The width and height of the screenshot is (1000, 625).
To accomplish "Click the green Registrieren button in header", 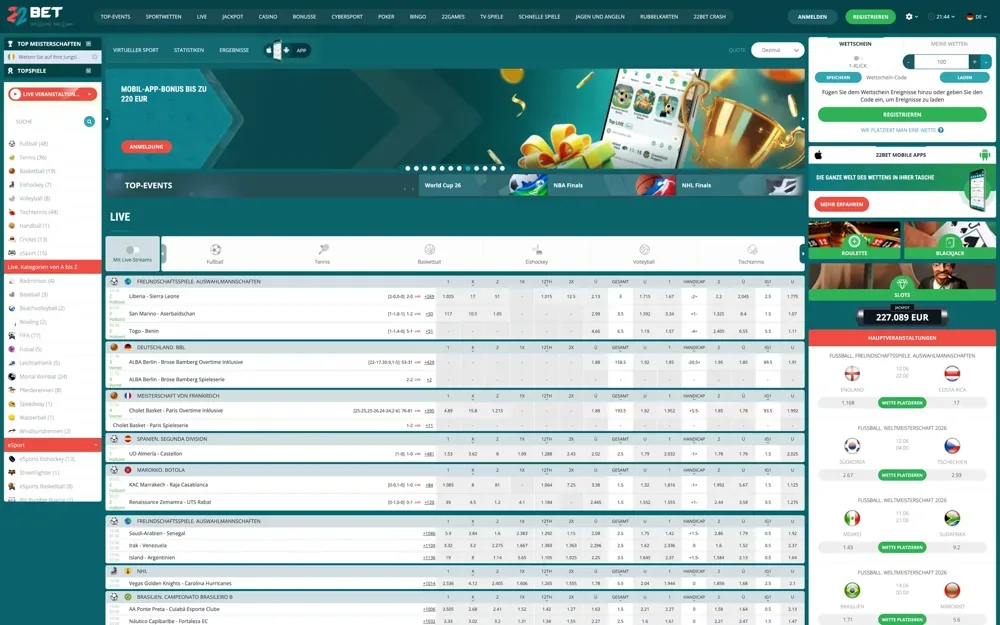I will point(871,17).
